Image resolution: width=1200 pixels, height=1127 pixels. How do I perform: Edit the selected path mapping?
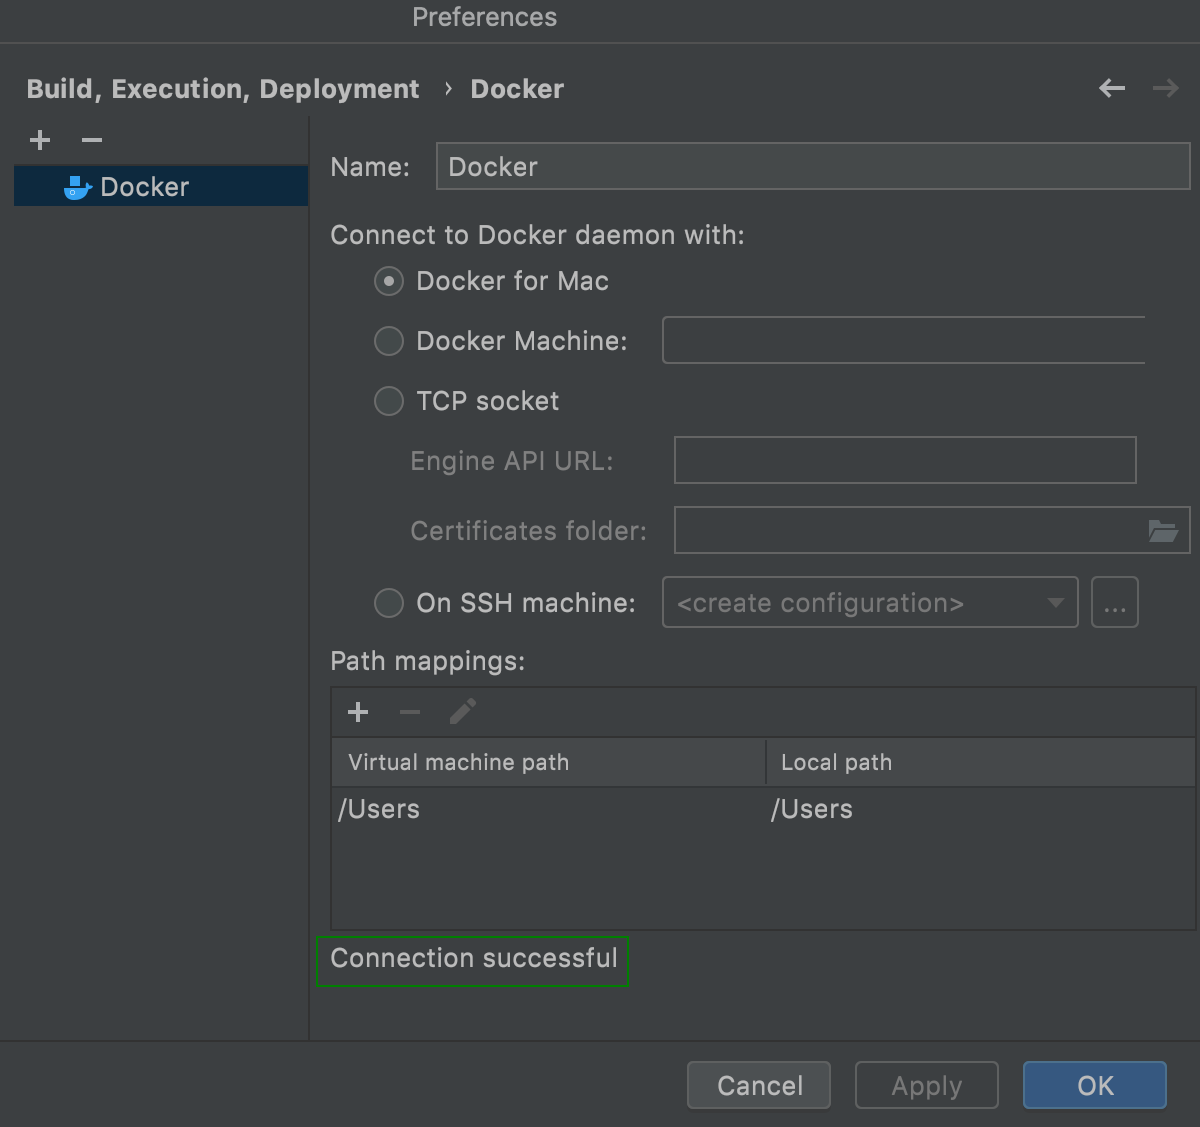point(463,712)
